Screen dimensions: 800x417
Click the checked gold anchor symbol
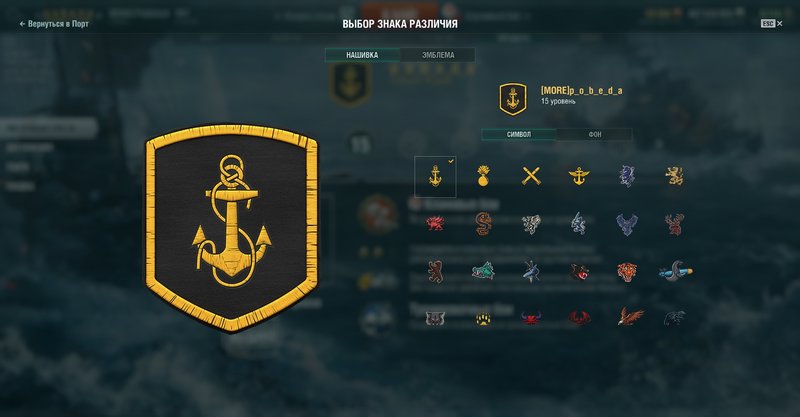point(435,177)
